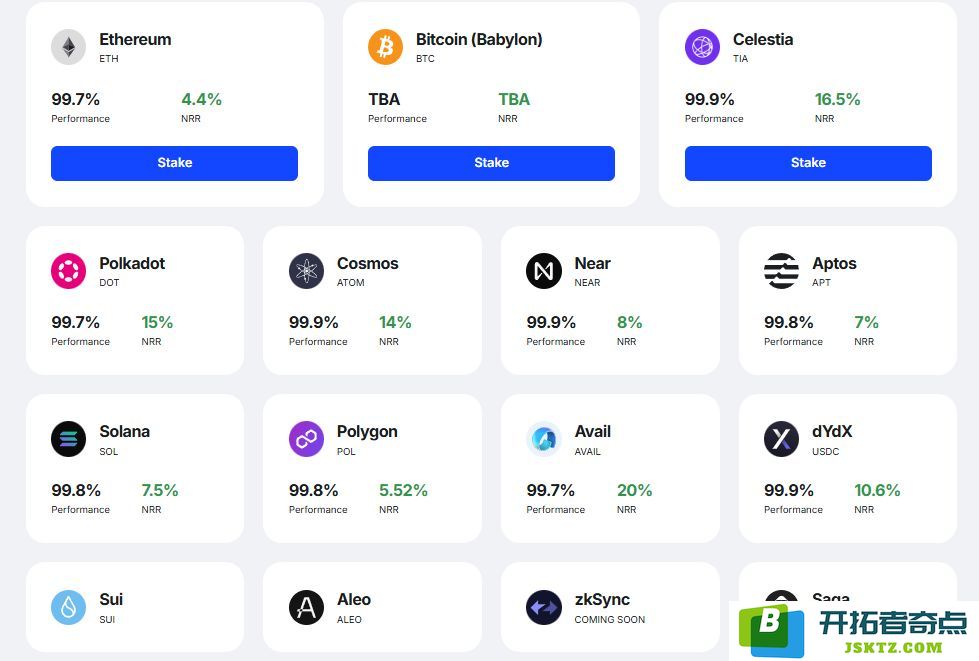
Task: Click the blue Sui droplet icon
Action: [69, 607]
